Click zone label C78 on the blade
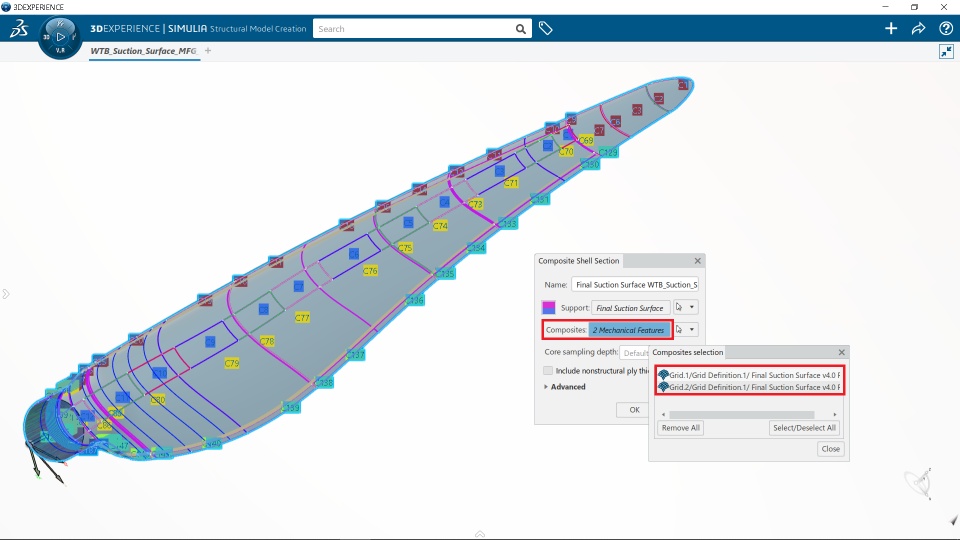Screen dimensions: 960x540 pyautogui.click(x=266, y=341)
